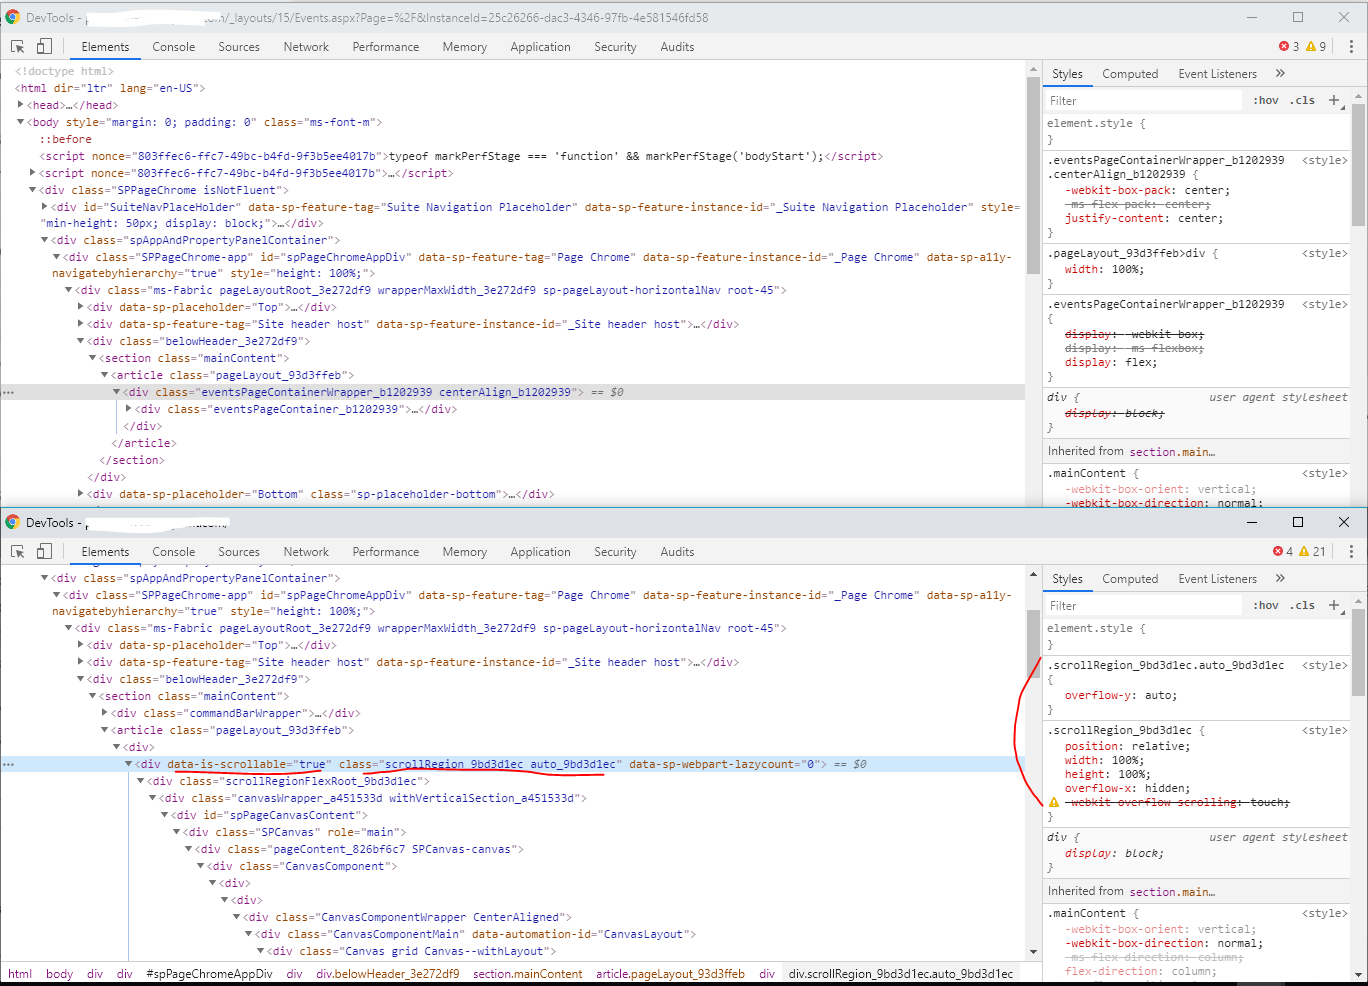
Task: Show more tabs chevron in bottom Styles pane
Action: (1280, 578)
